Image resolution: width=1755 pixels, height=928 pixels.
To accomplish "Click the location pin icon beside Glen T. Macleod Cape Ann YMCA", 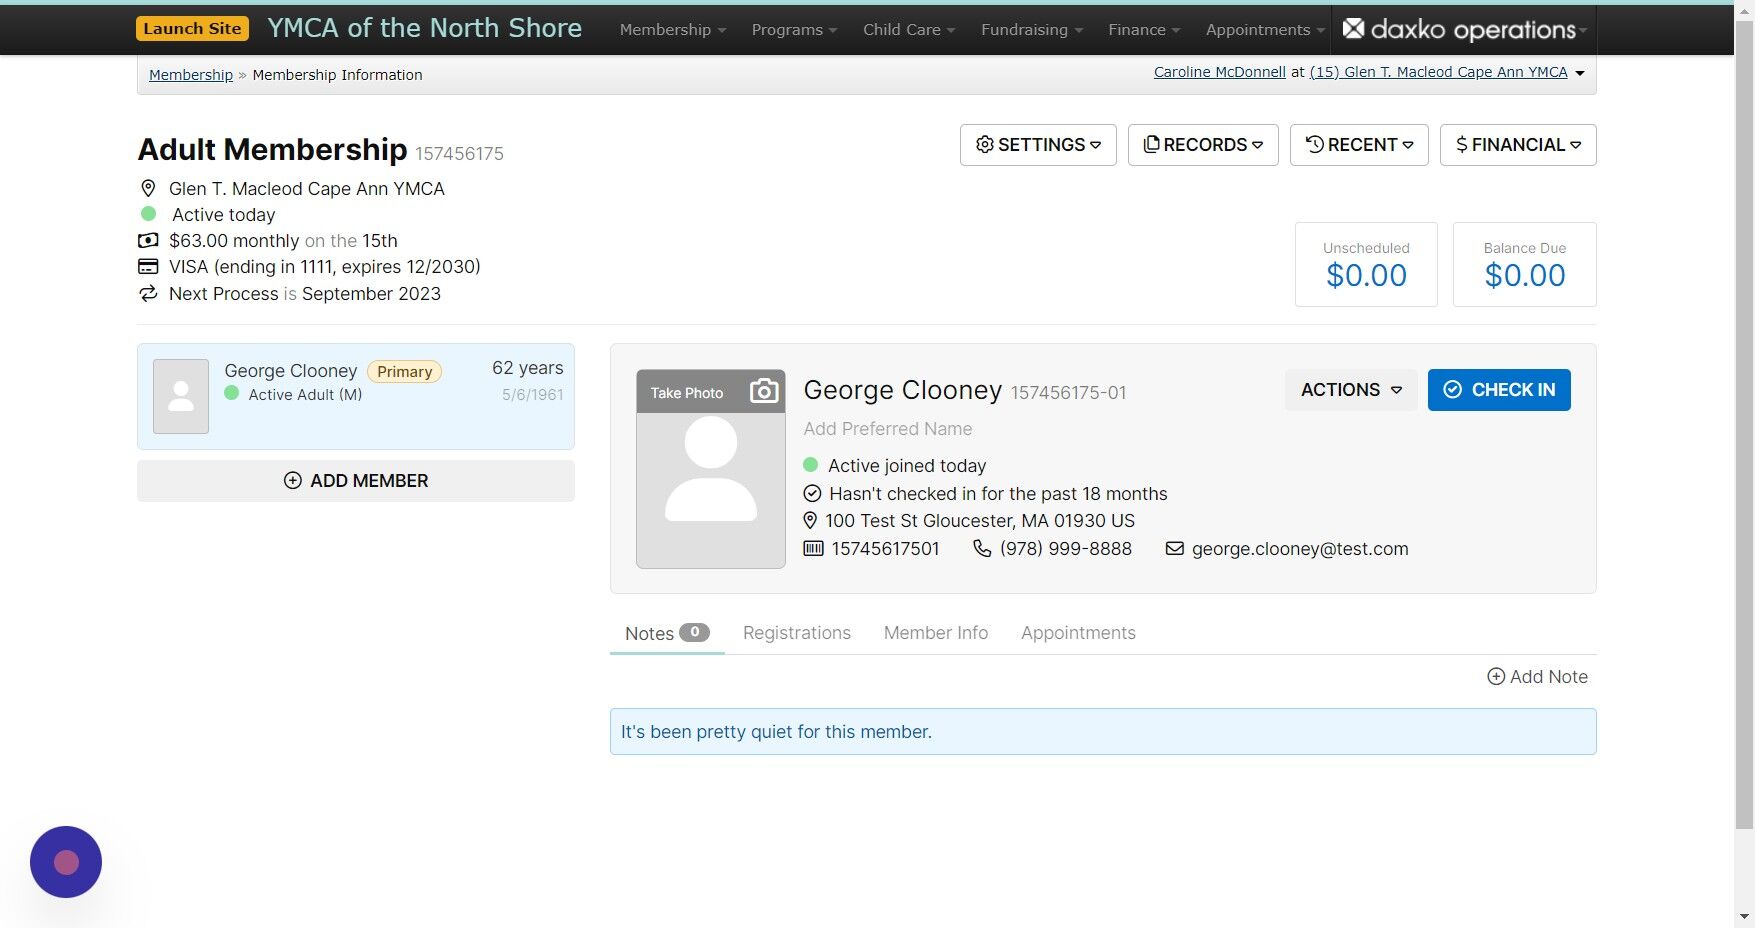I will click(x=148, y=188).
